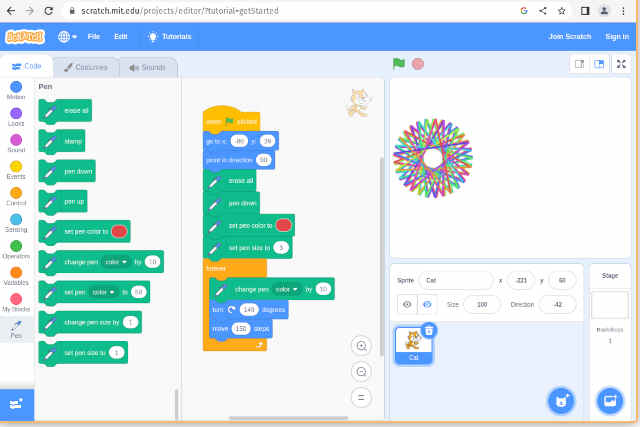Click point in direction value field

[264, 160]
